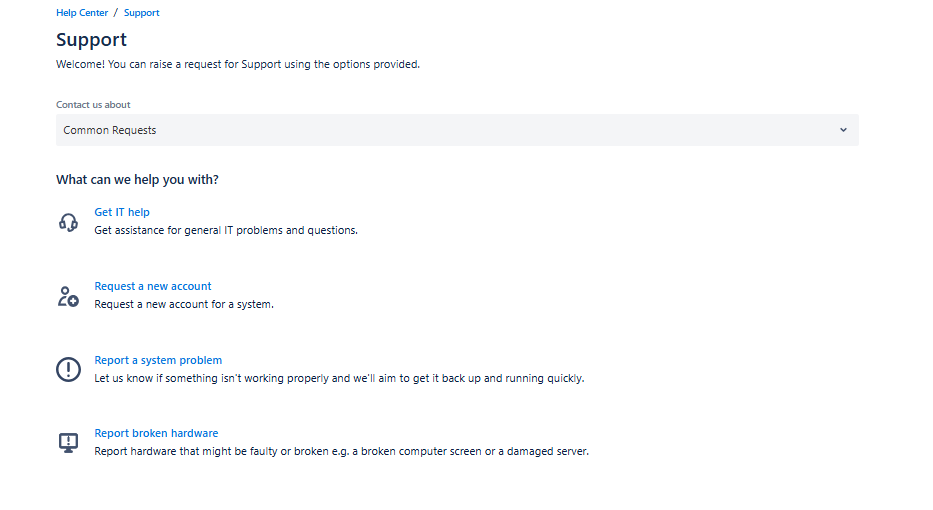The image size is (933, 510).
Task: Click 'Request a new account for a system' text
Action: tap(184, 304)
